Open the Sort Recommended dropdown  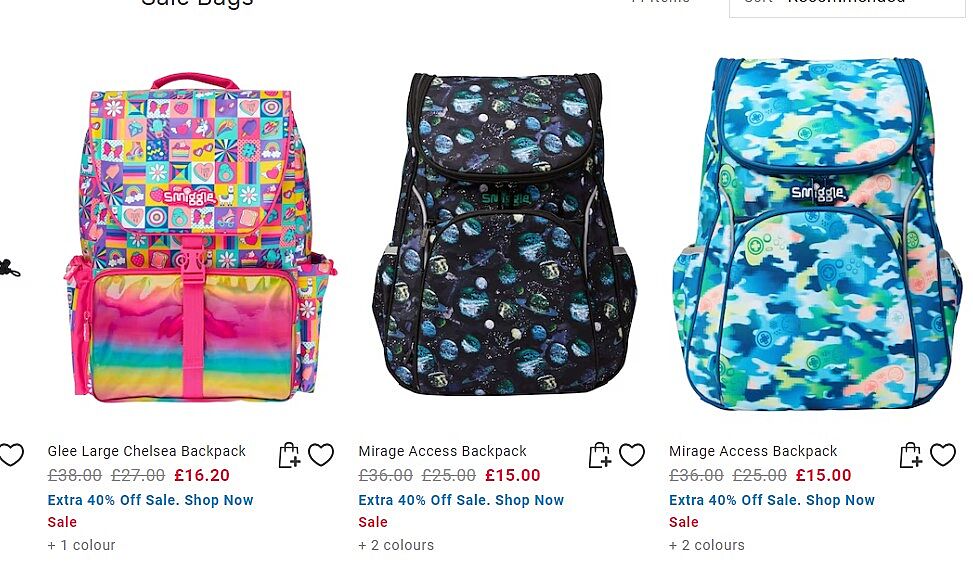pyautogui.click(x=847, y=6)
